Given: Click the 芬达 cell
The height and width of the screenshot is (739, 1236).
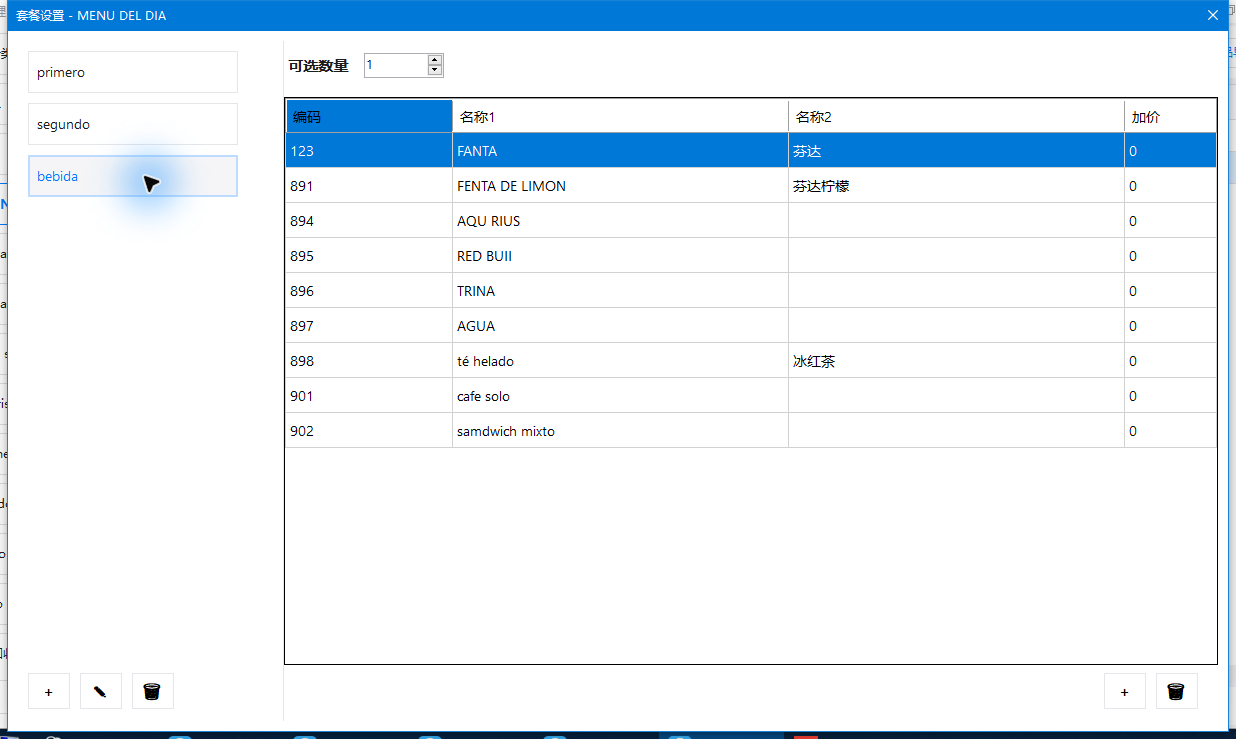Looking at the screenshot, I should coord(956,151).
